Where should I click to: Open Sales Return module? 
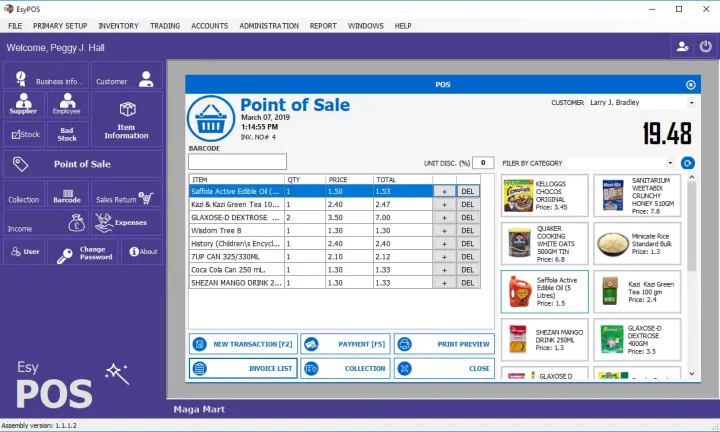click(x=127, y=194)
